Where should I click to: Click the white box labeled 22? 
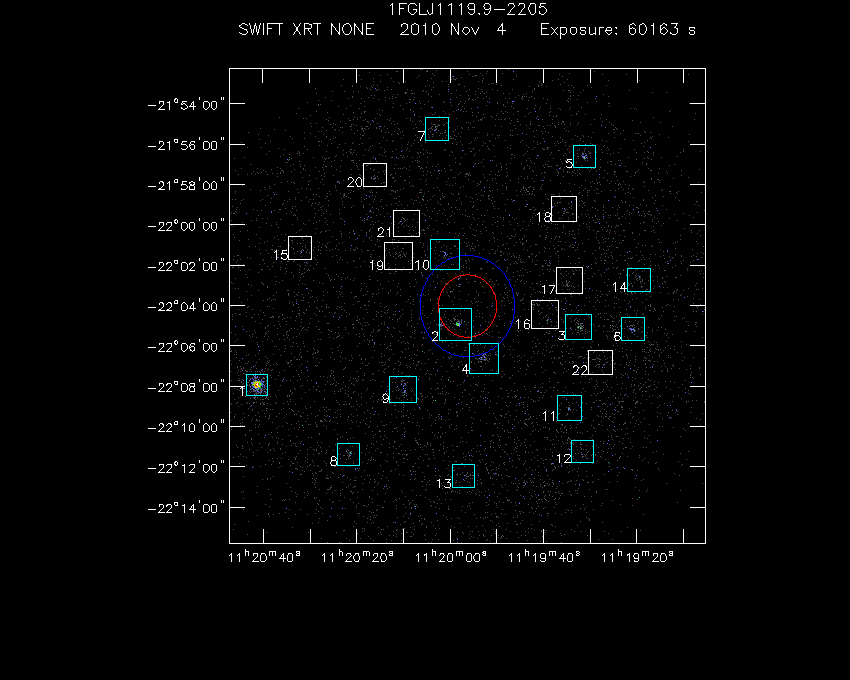pos(600,362)
